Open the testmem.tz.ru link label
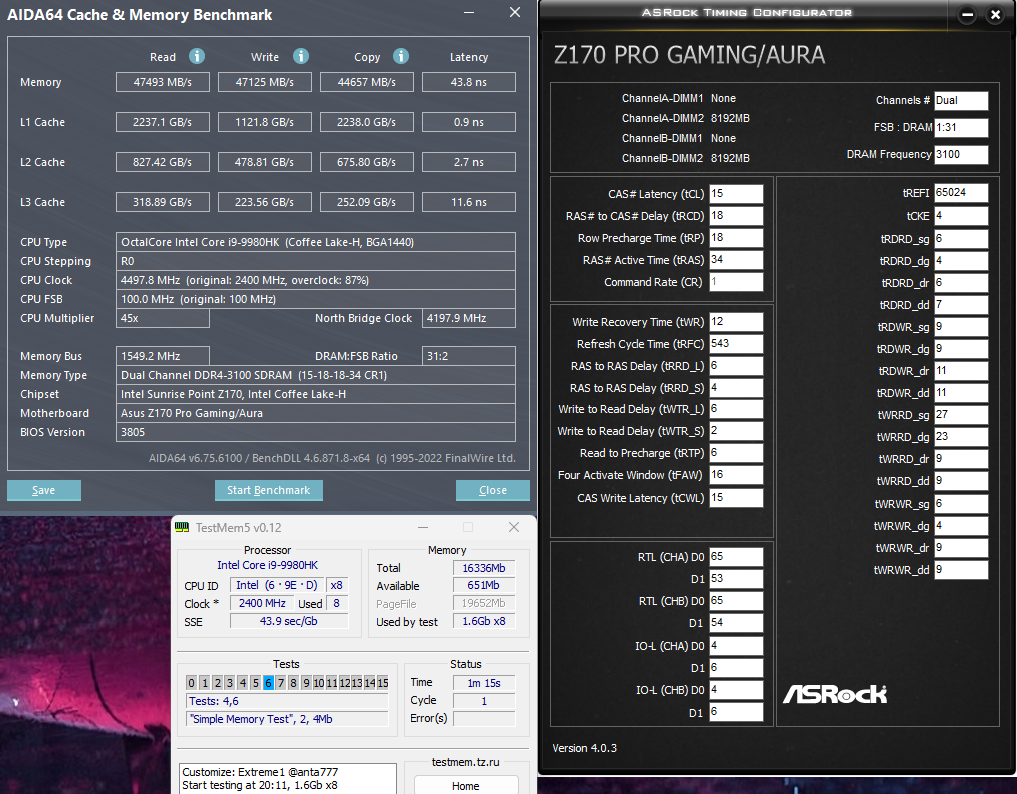Image resolution: width=1017 pixels, height=794 pixels. [466, 762]
